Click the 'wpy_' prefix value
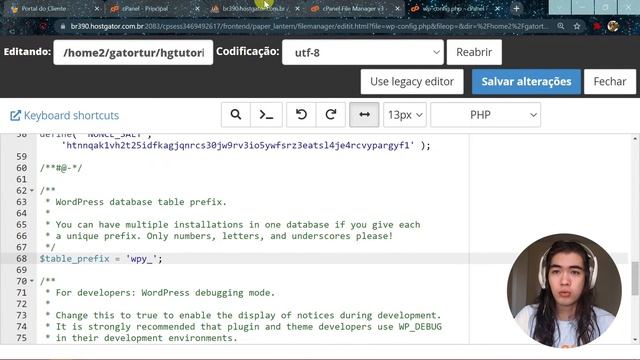This screenshot has width=640, height=360. click(141, 259)
